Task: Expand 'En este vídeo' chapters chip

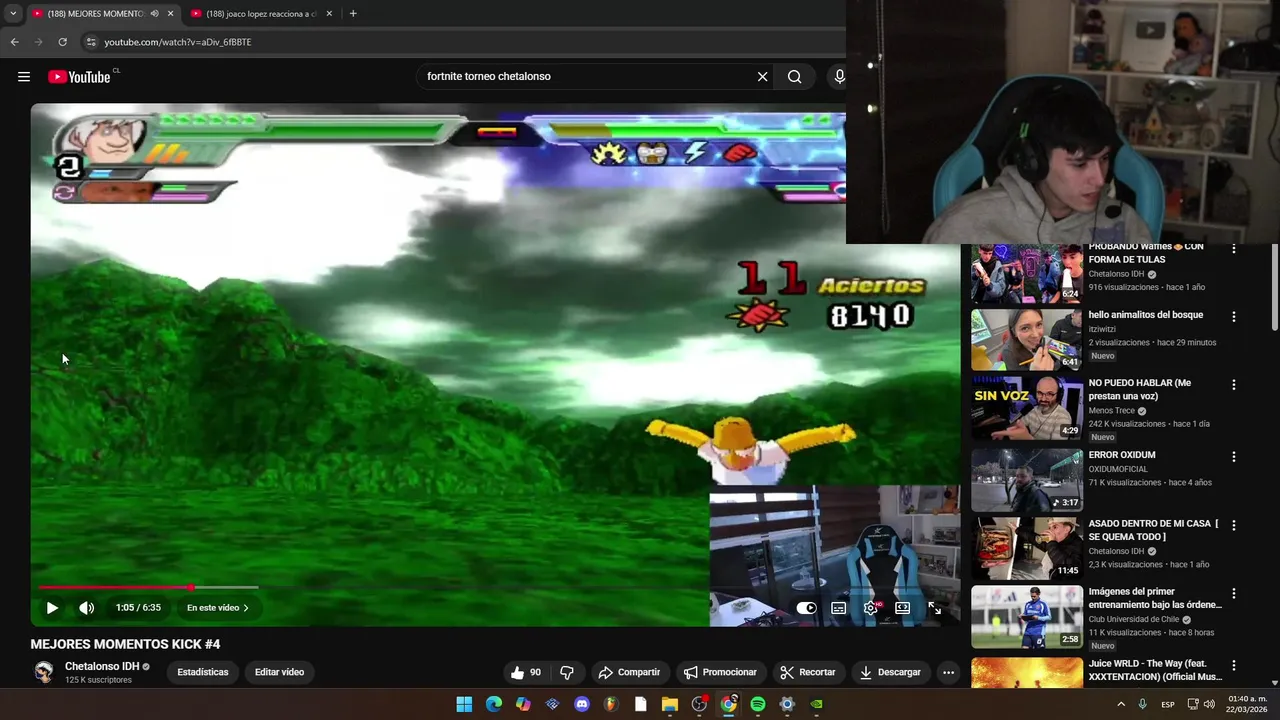Action: click(x=218, y=608)
